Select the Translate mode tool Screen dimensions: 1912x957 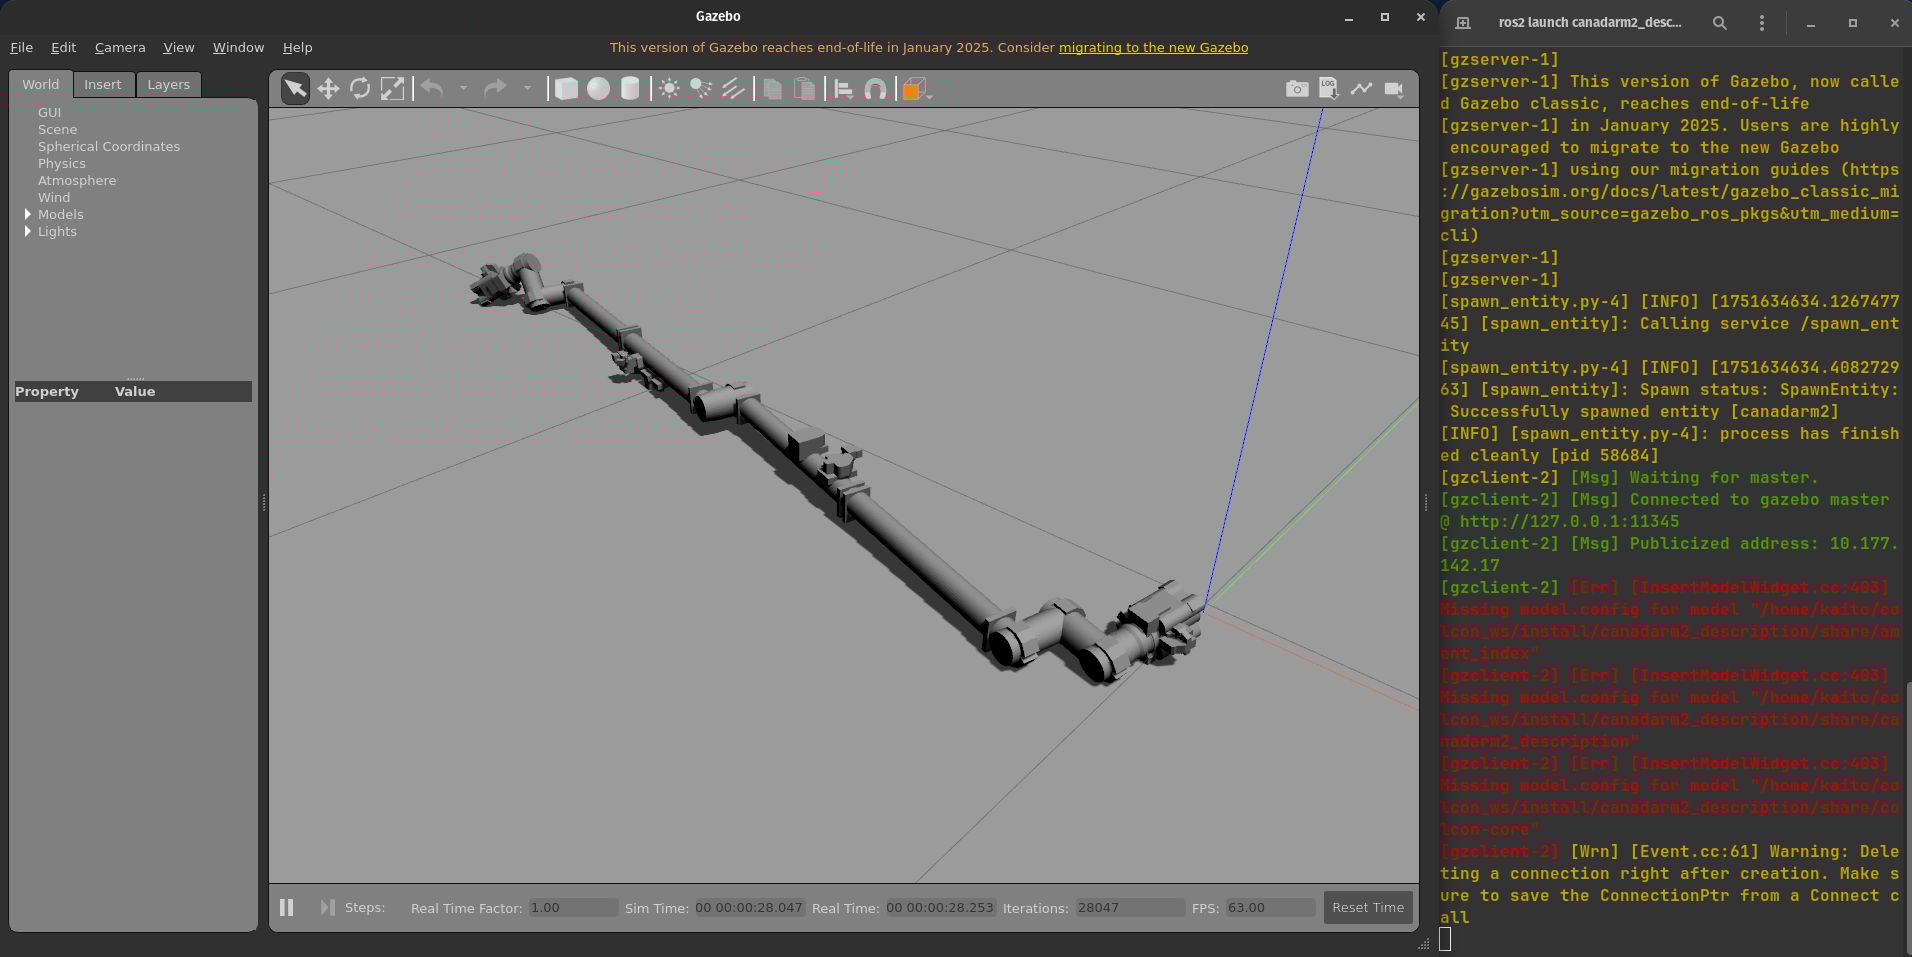click(328, 89)
